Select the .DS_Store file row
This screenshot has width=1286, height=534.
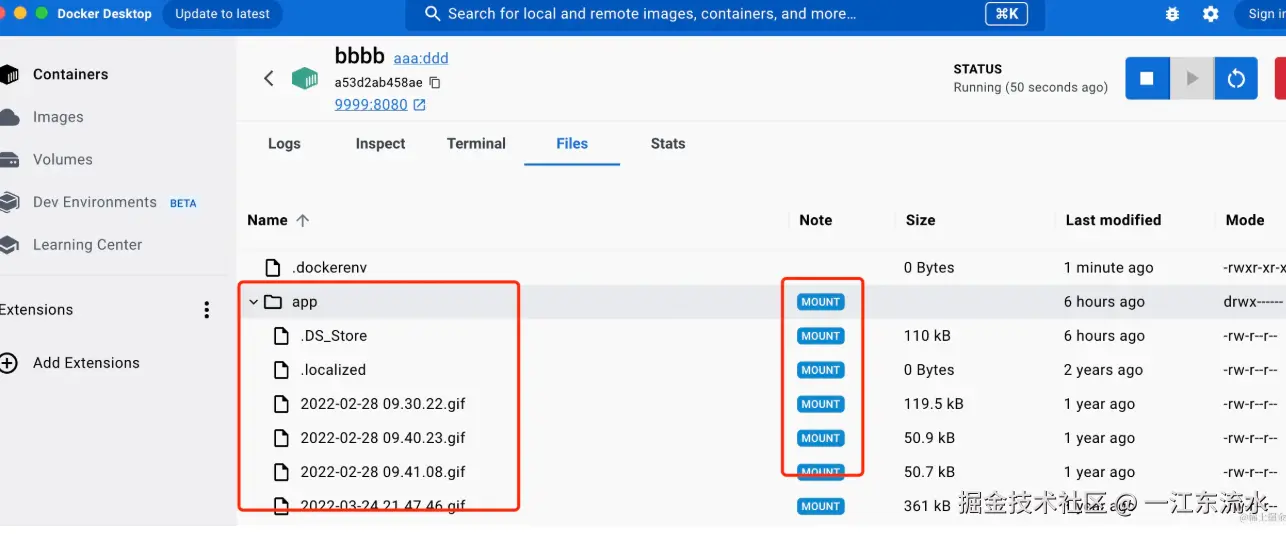click(761, 336)
